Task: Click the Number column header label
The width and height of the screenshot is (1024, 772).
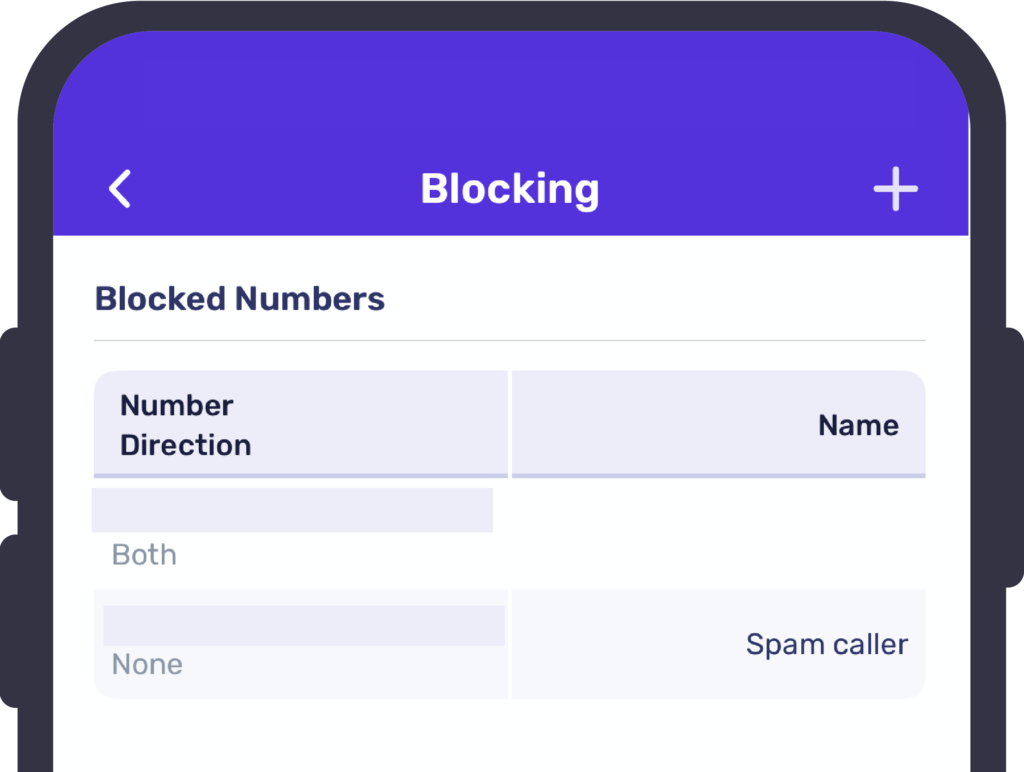Action: (177, 405)
